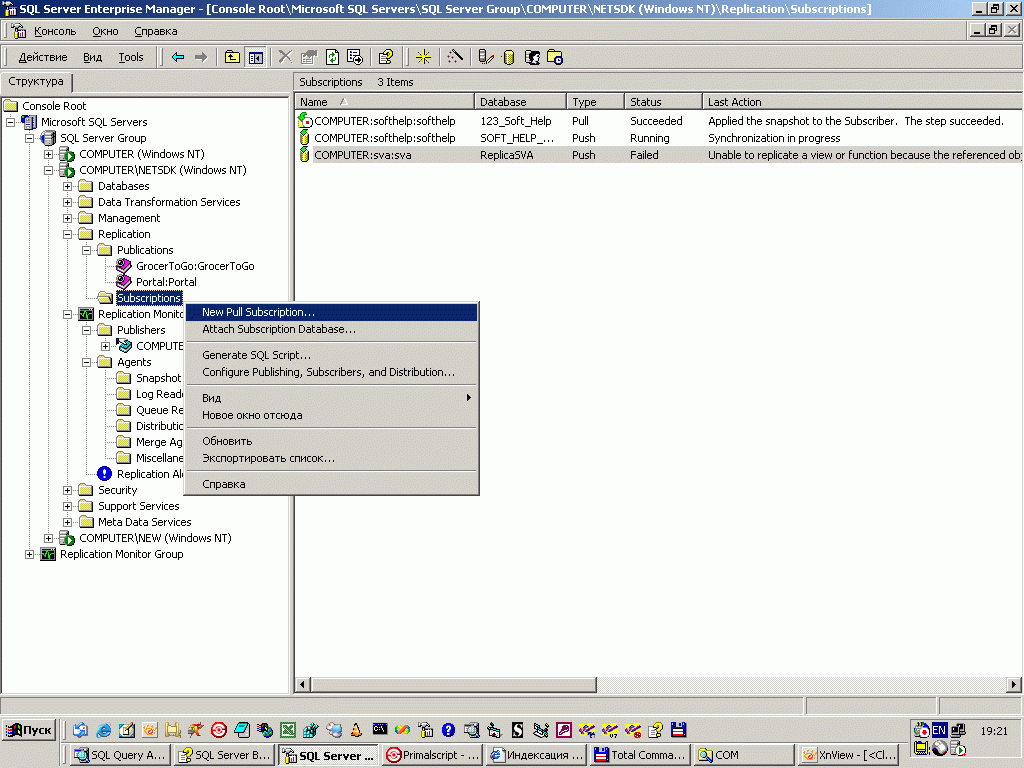
Task: Collapse the SQL Server Group node
Action: click(x=29, y=138)
